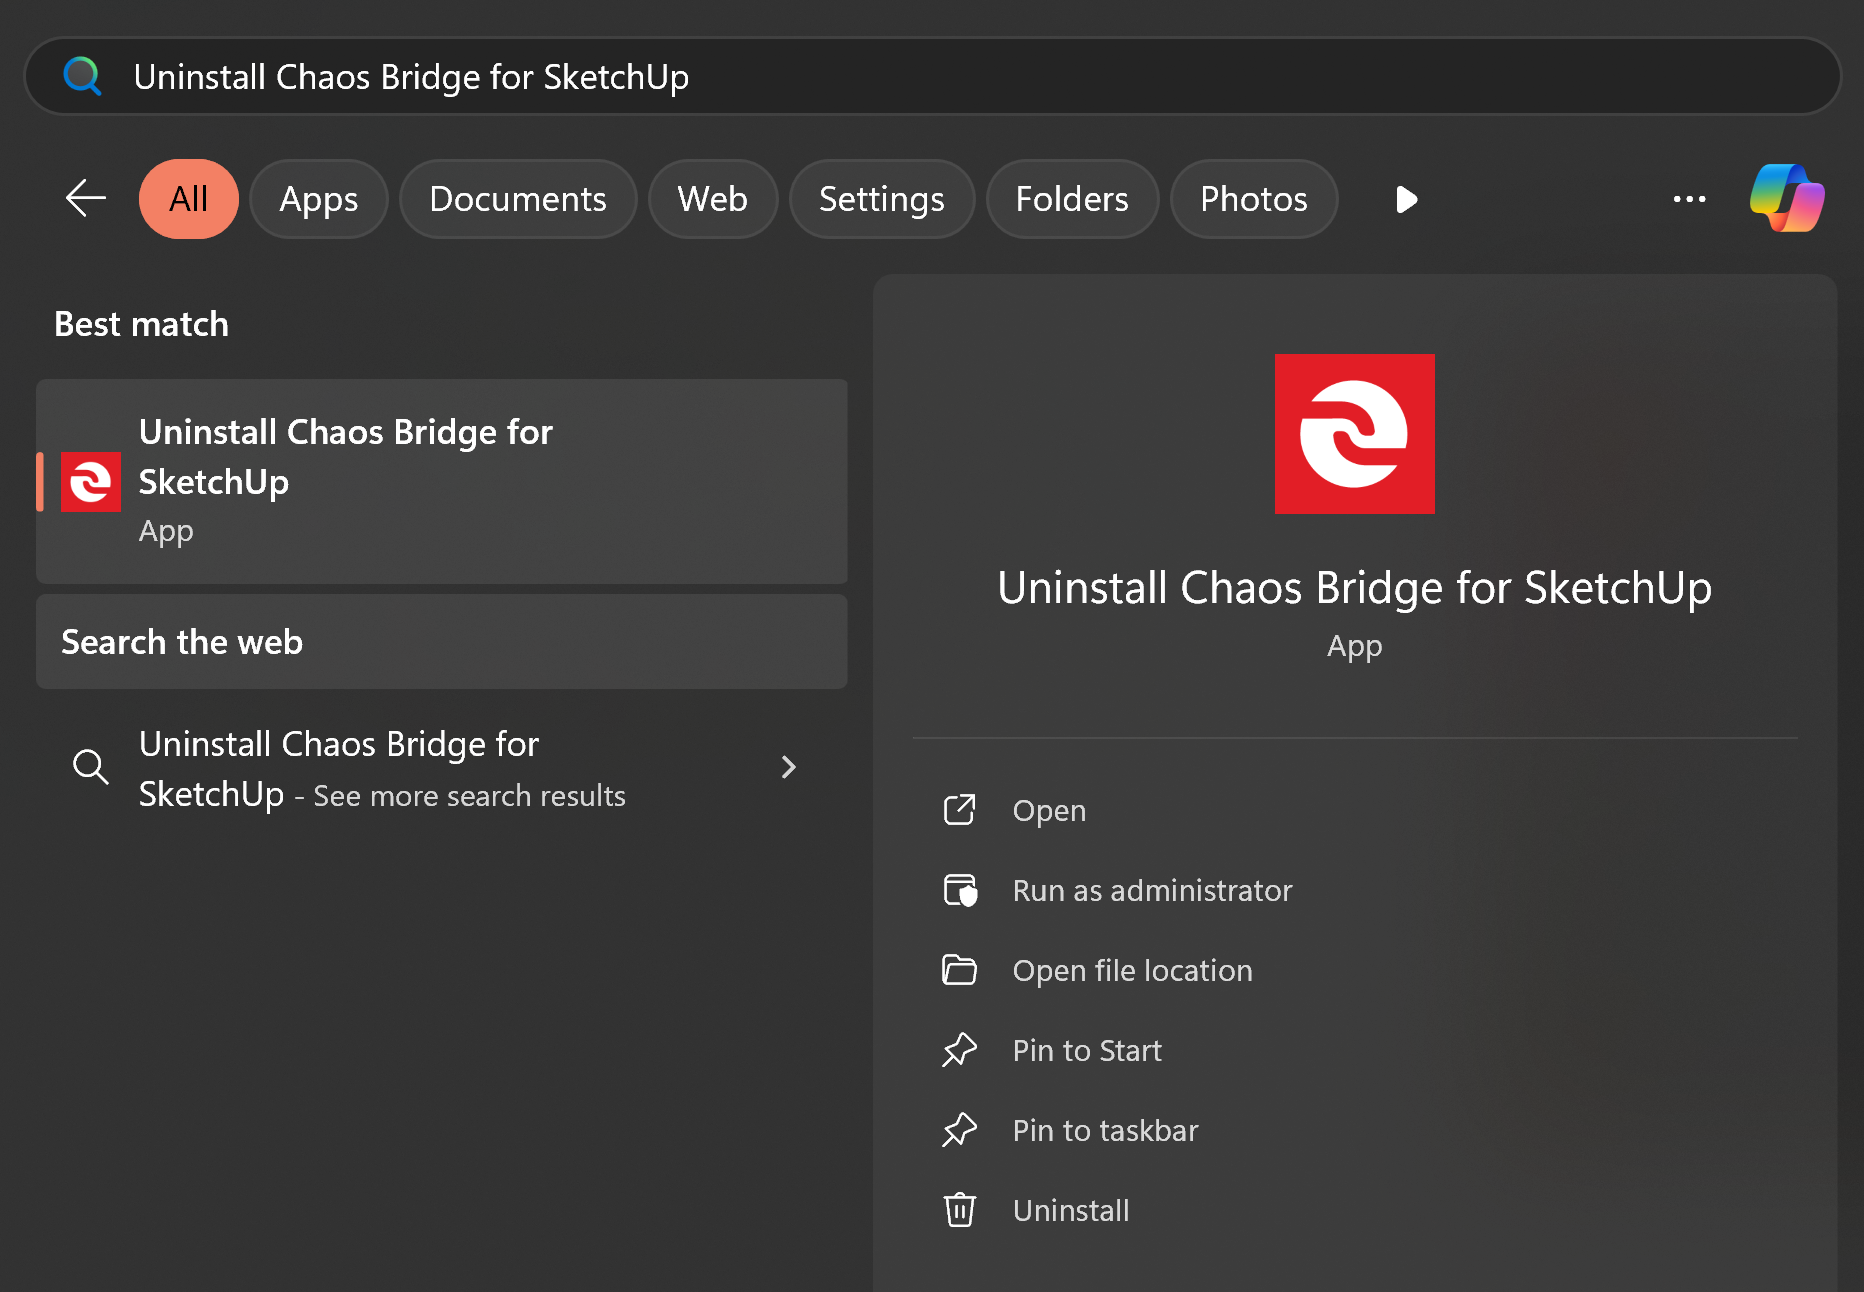Click the Copilot icon in top right
This screenshot has height=1292, width=1864.
tap(1787, 198)
